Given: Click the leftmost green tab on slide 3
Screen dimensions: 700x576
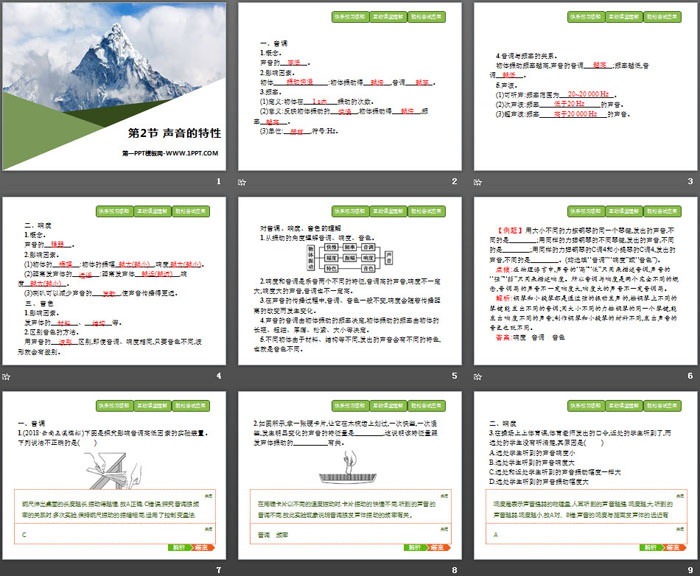Looking at the screenshot, I should click(x=586, y=17).
